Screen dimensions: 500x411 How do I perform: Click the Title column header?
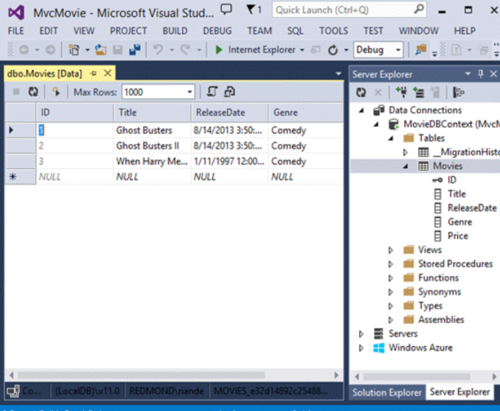tap(152, 112)
